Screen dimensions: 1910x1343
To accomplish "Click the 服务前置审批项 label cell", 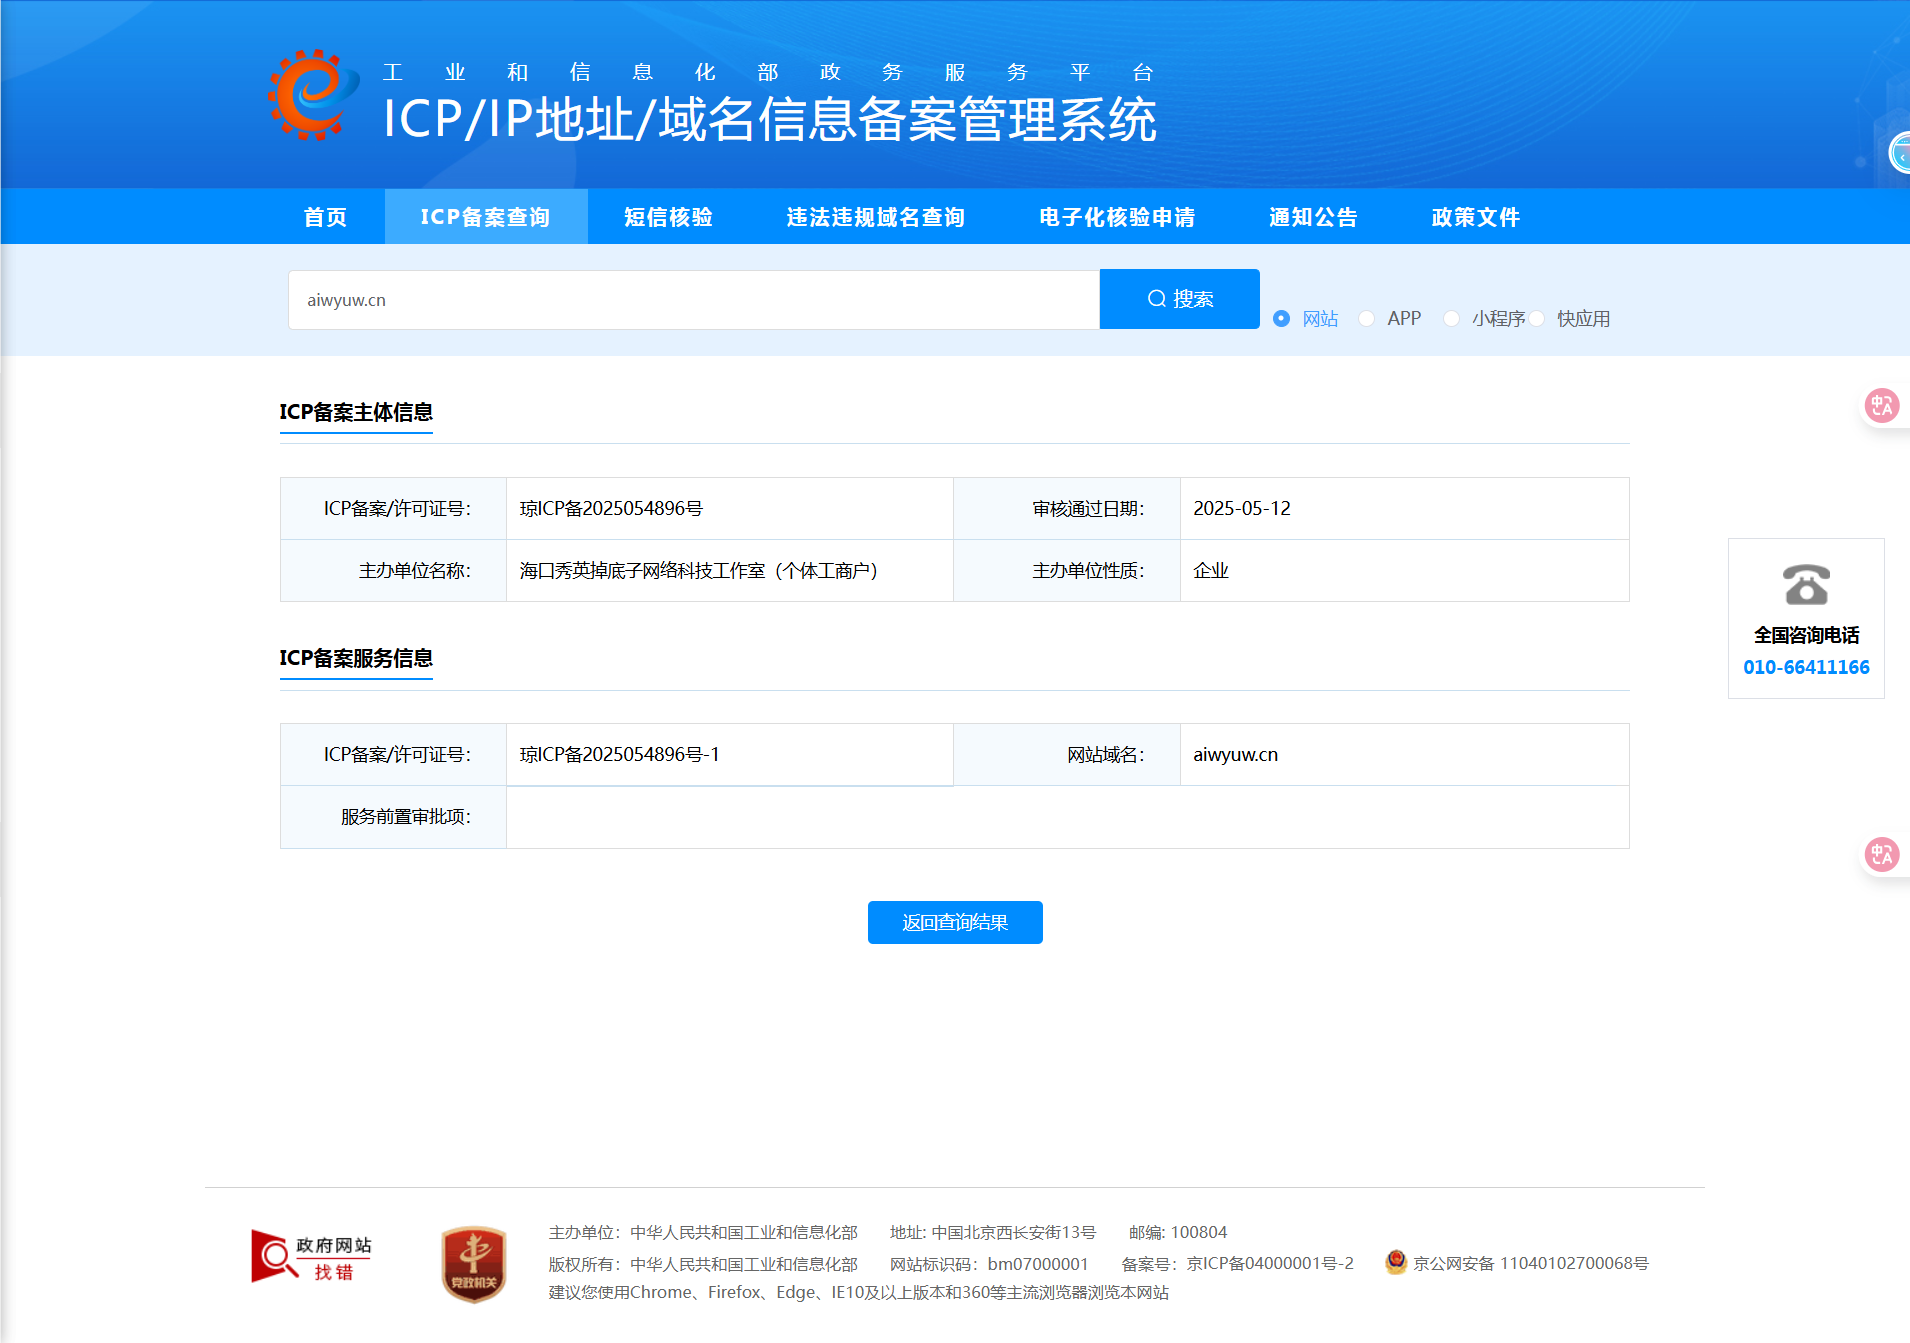I will pyautogui.click(x=393, y=817).
